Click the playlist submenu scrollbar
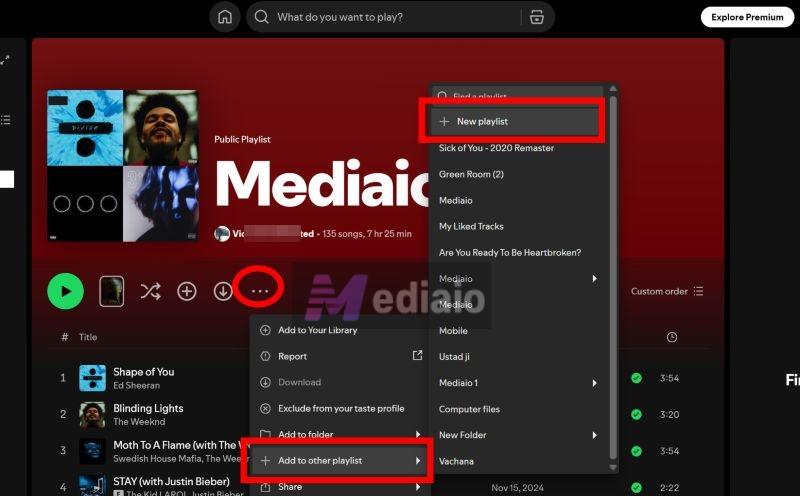Screen dimensions: 800x496 click(613, 276)
